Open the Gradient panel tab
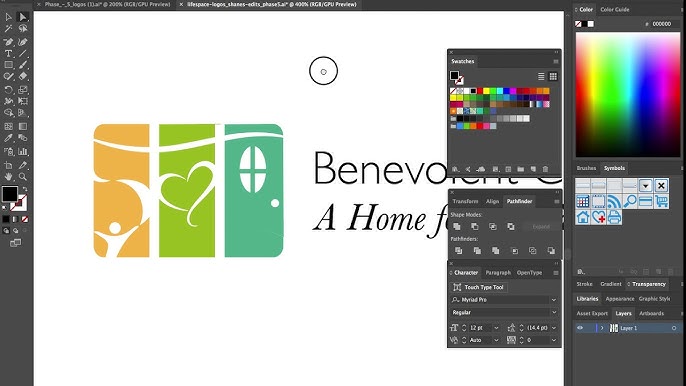The image size is (686, 386). (x=611, y=284)
